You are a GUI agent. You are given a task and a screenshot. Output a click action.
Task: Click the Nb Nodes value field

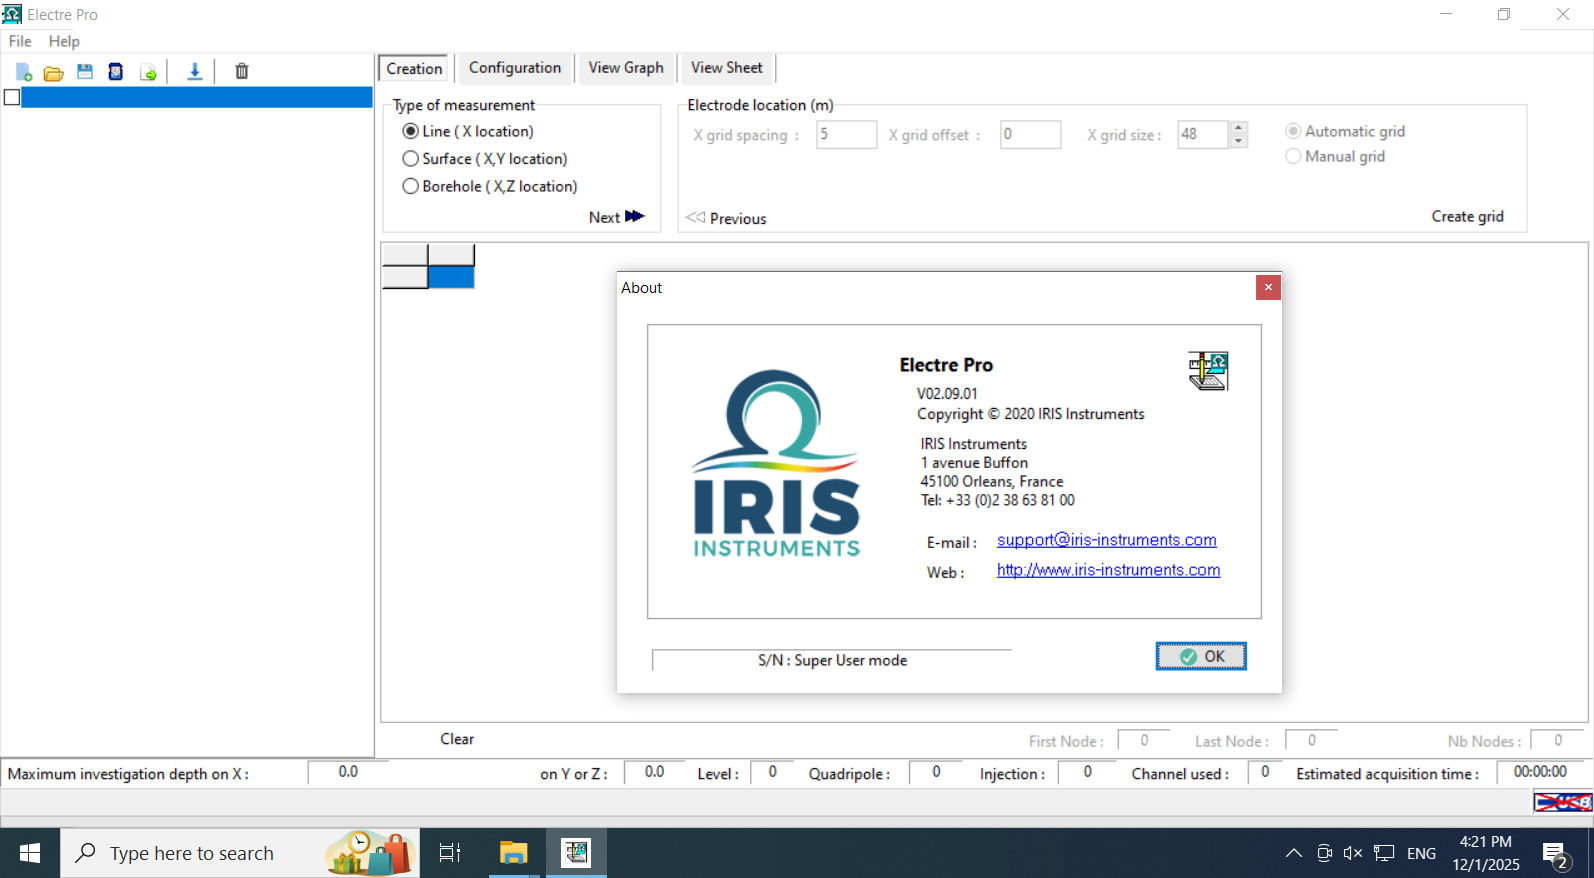click(x=1558, y=741)
